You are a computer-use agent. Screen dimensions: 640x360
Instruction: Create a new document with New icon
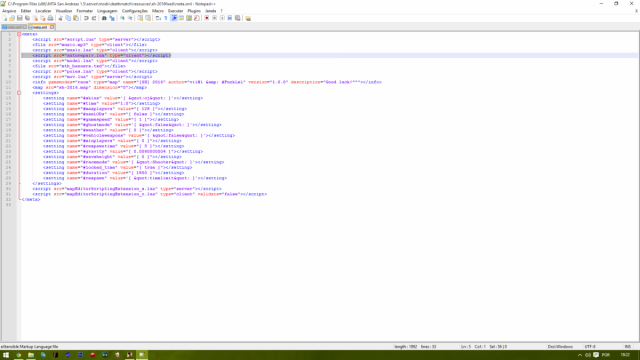tap(4, 18)
